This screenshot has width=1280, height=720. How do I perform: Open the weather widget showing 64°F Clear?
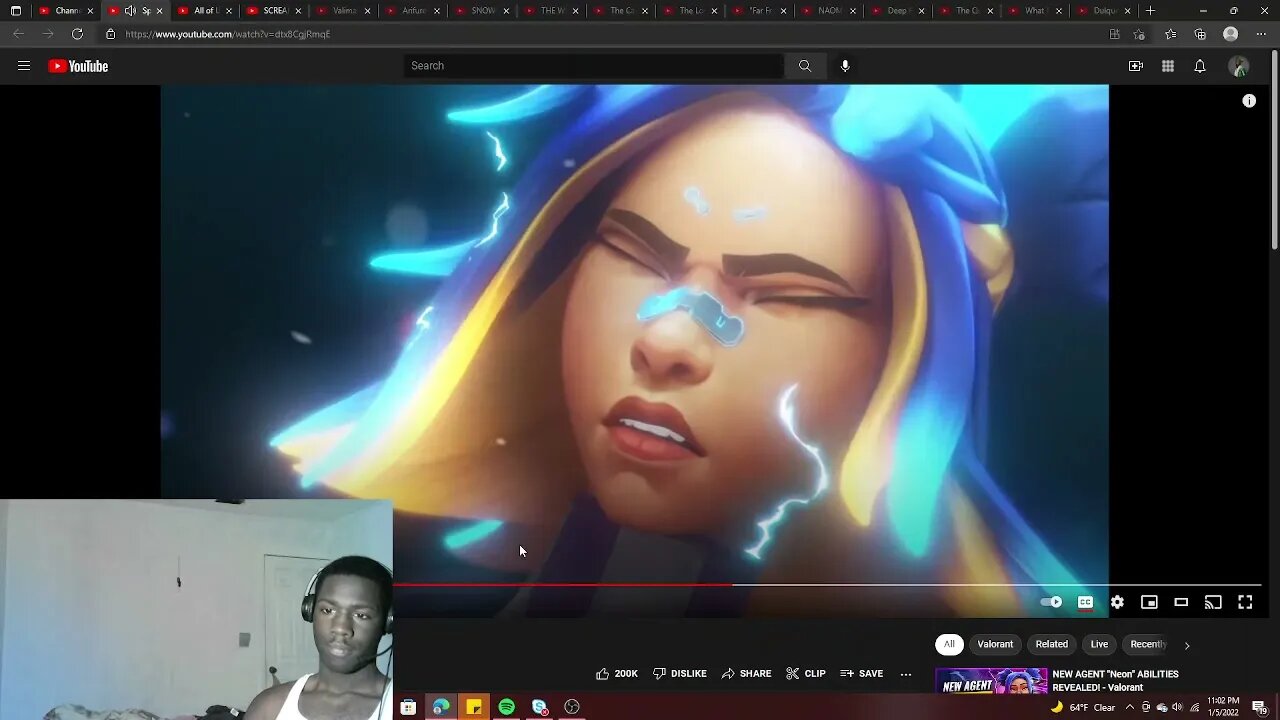1083,707
